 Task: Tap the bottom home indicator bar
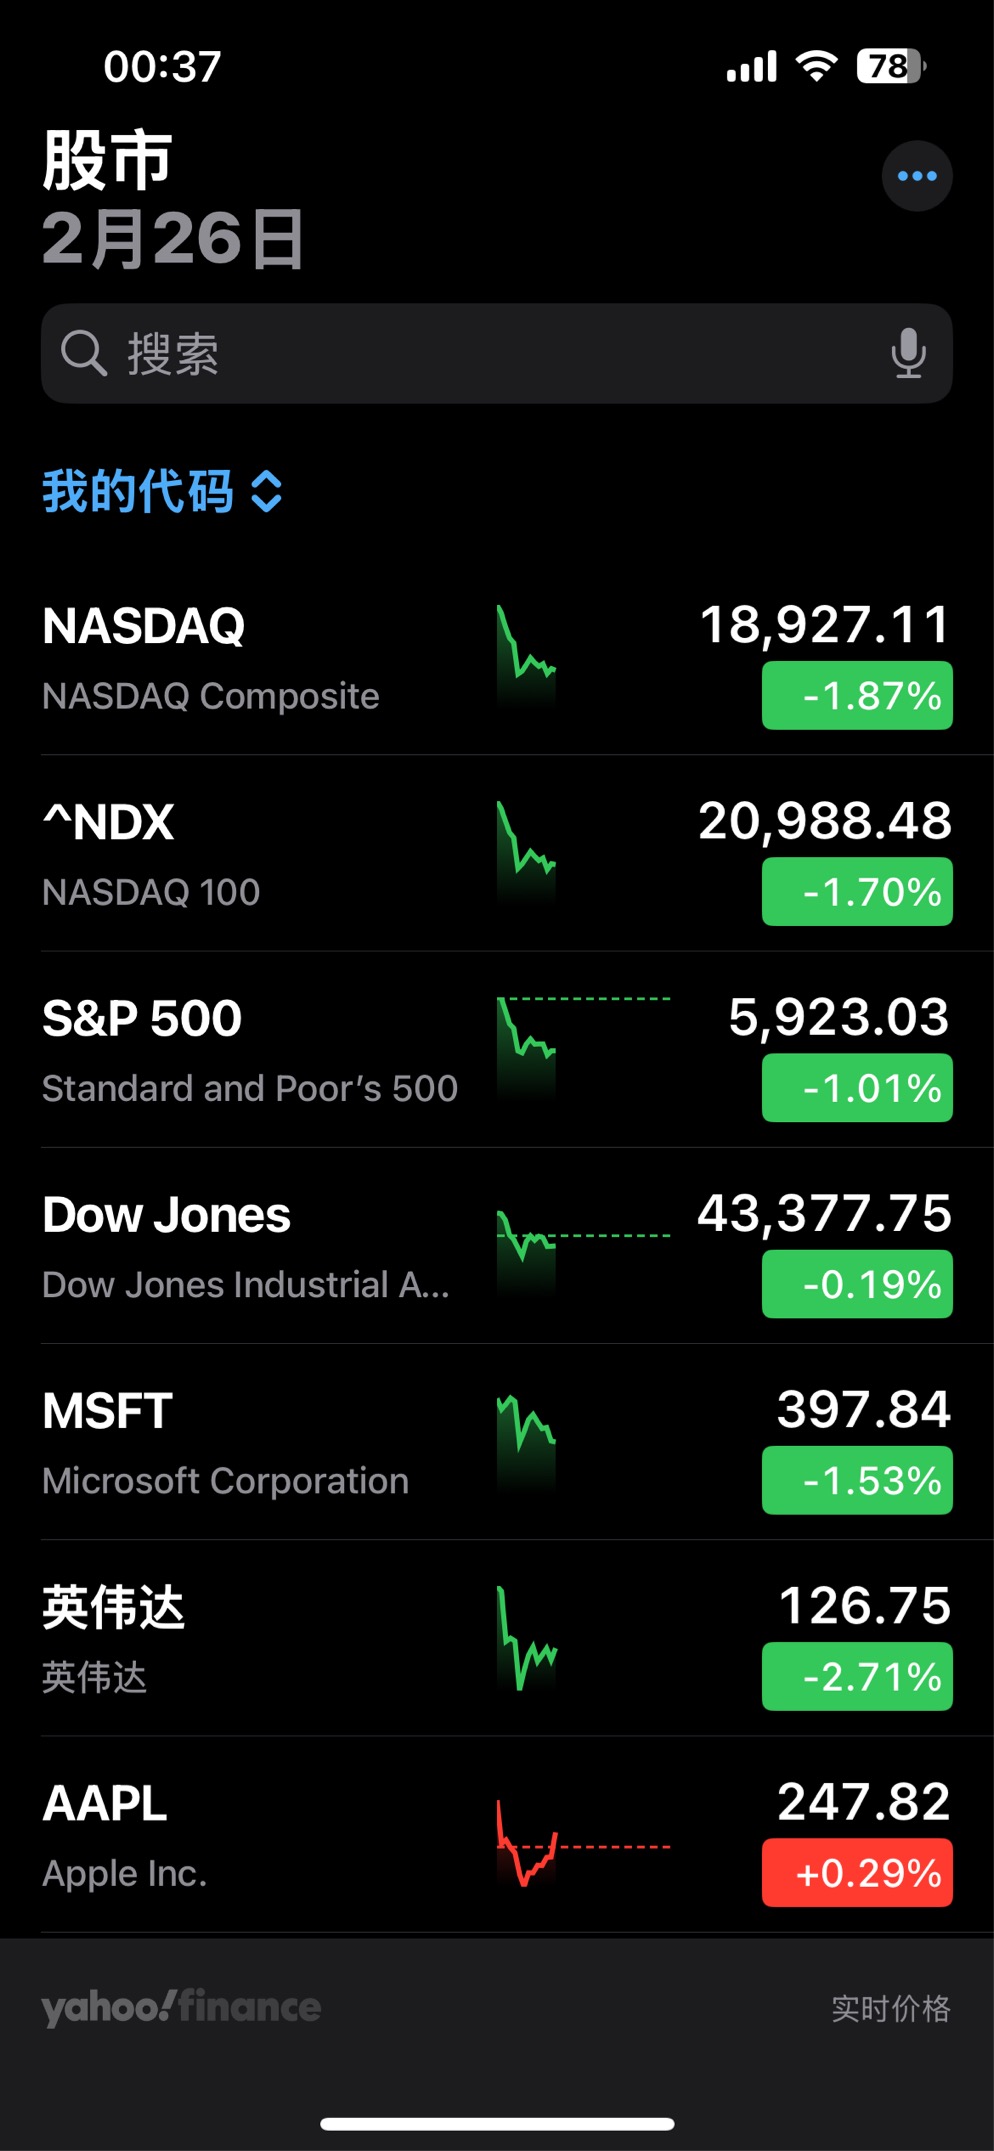[x=497, y=2123]
